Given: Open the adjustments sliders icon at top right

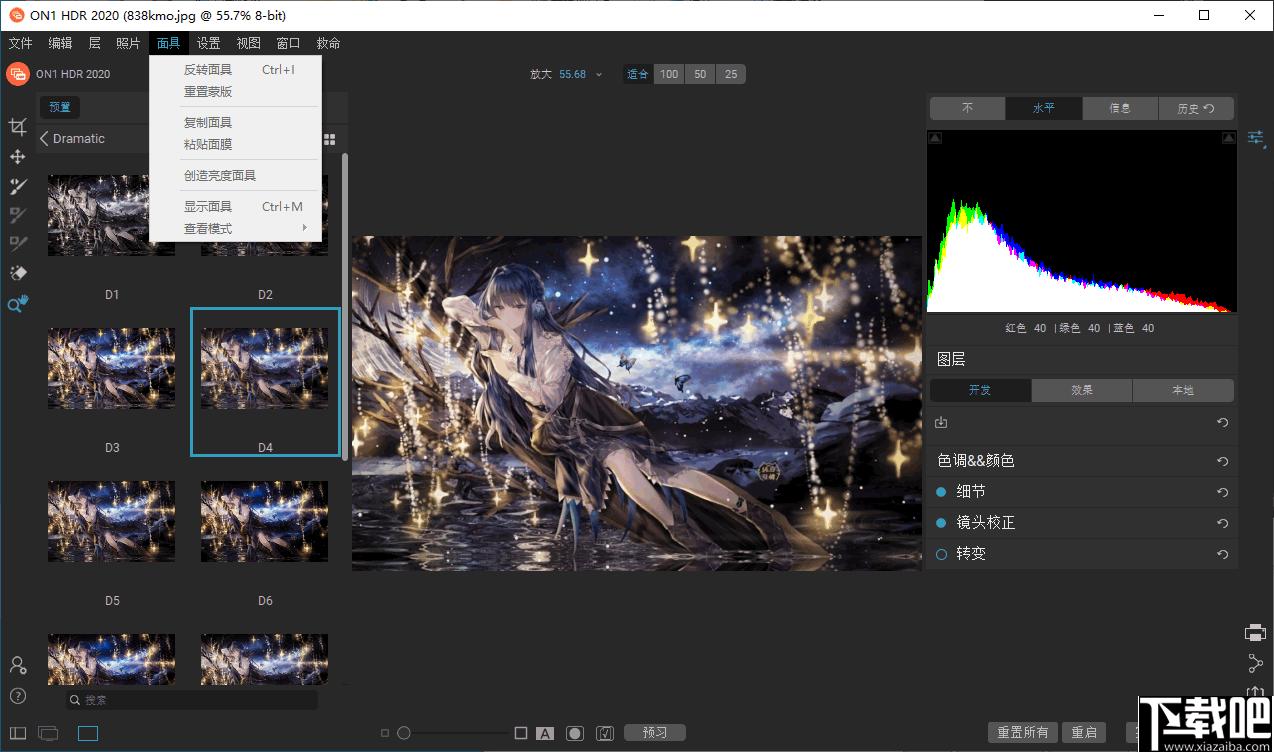Looking at the screenshot, I should 1256,138.
